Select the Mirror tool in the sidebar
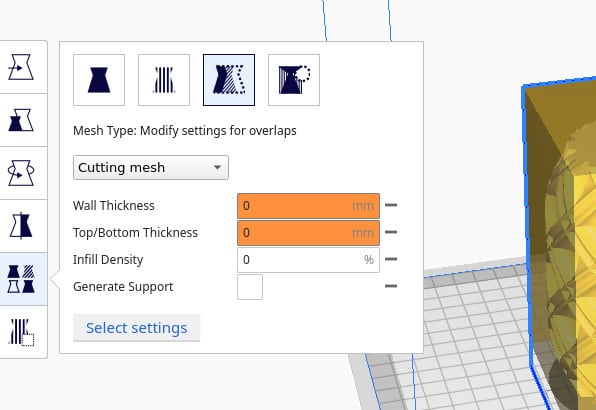 pyautogui.click(x=21, y=226)
